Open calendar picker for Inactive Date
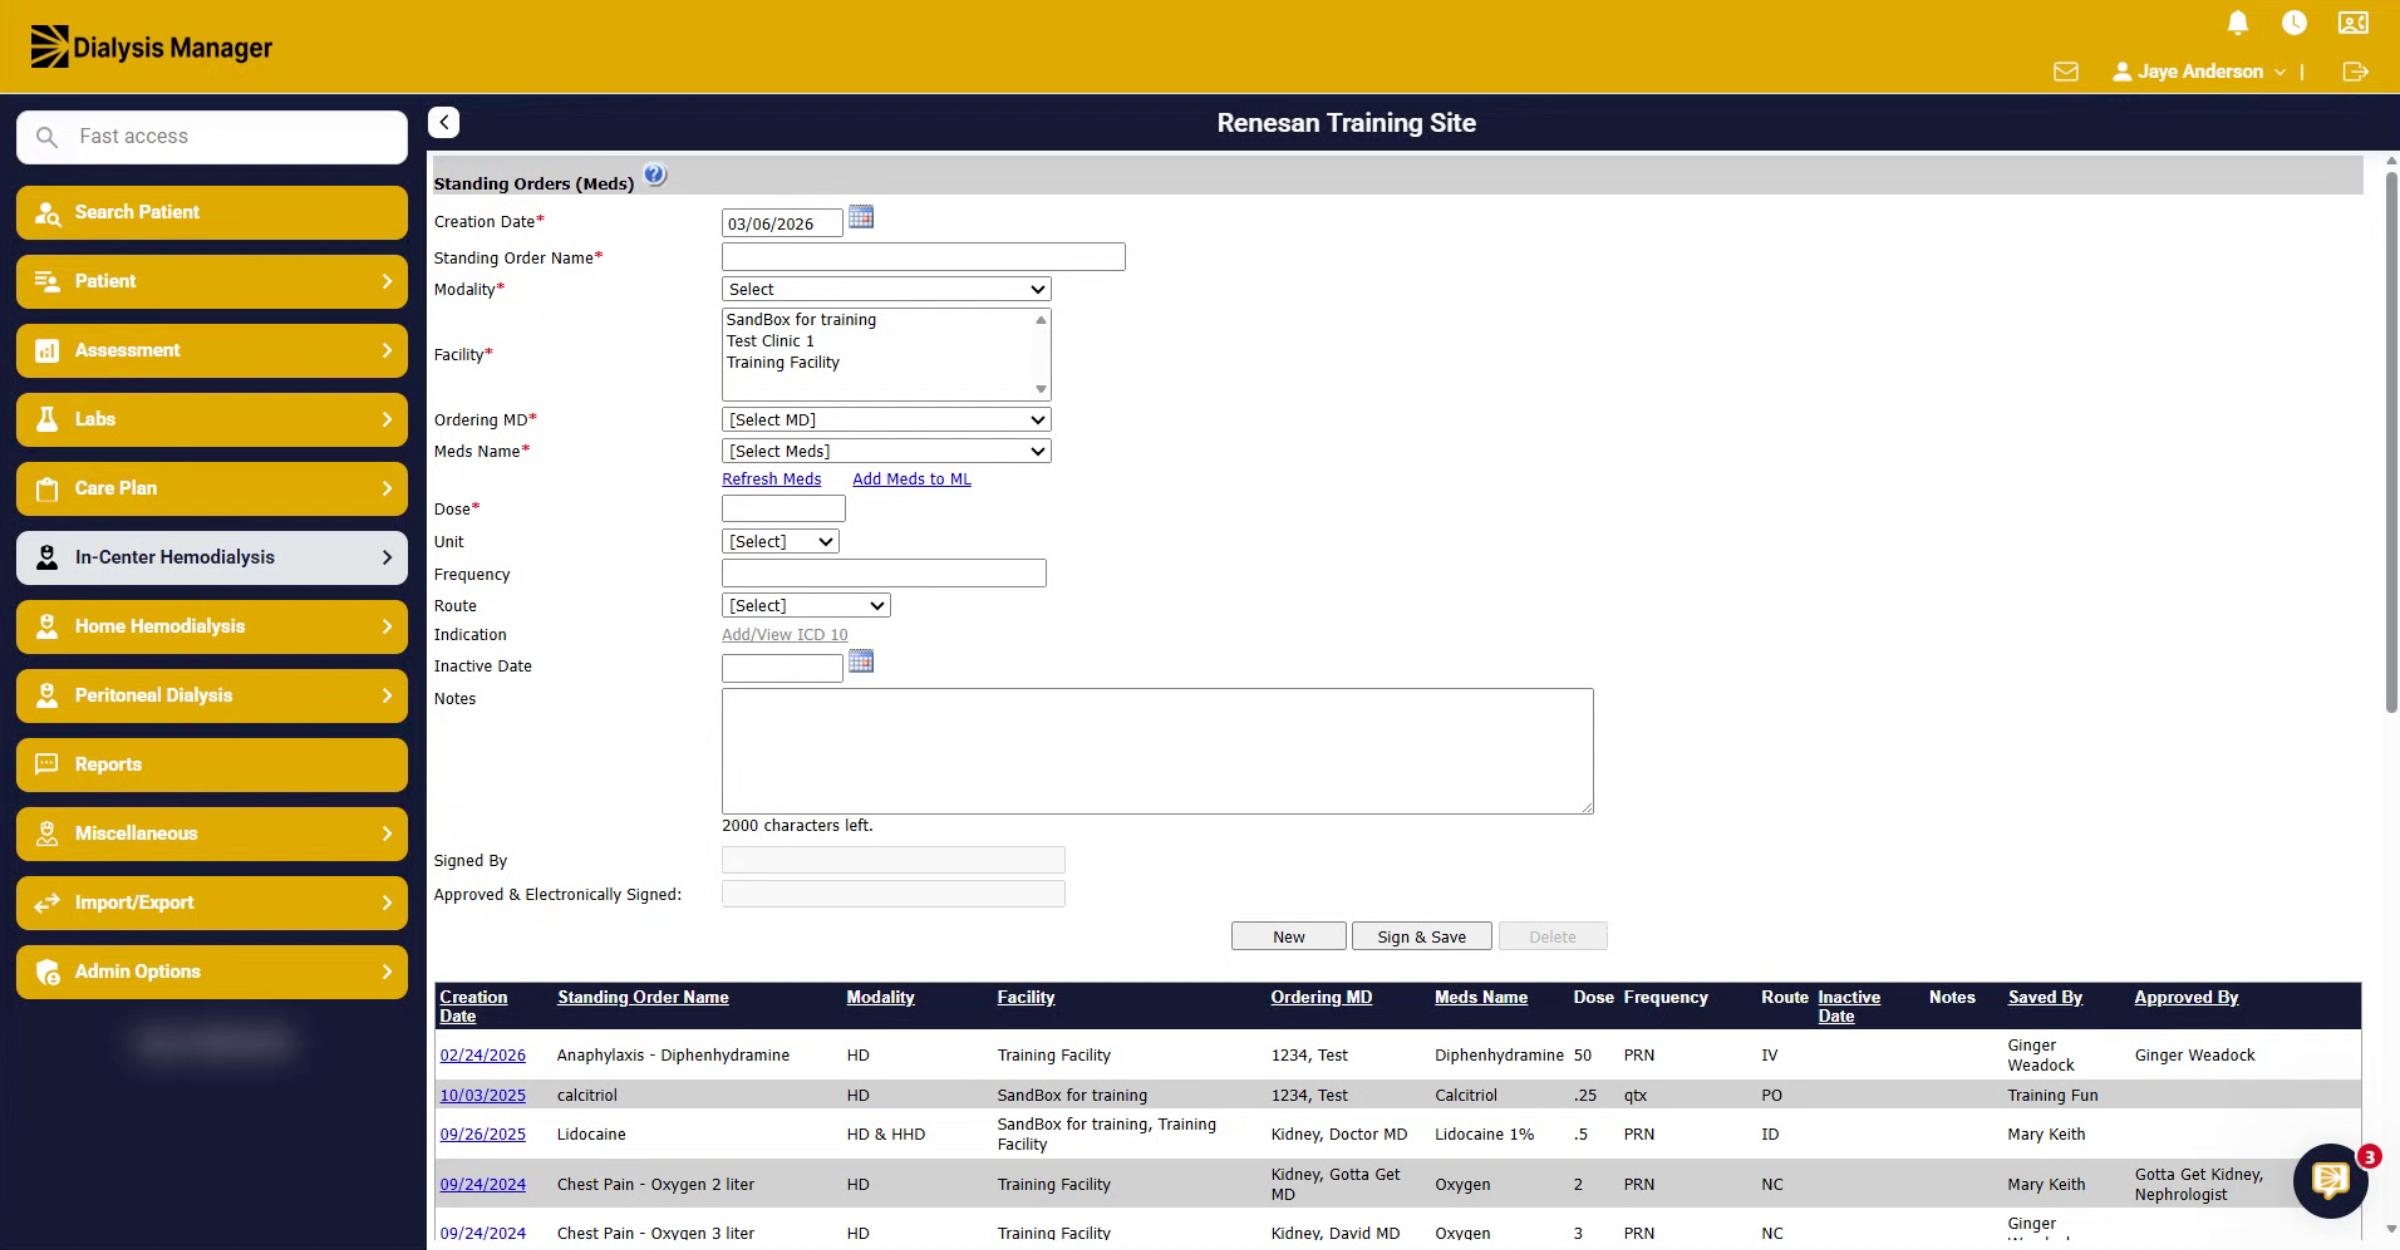 point(861,661)
